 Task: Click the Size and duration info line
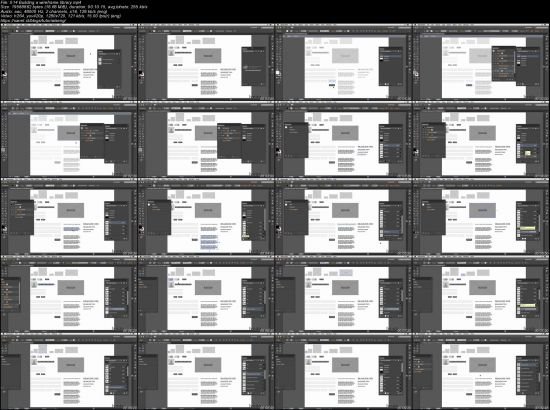[74, 7]
